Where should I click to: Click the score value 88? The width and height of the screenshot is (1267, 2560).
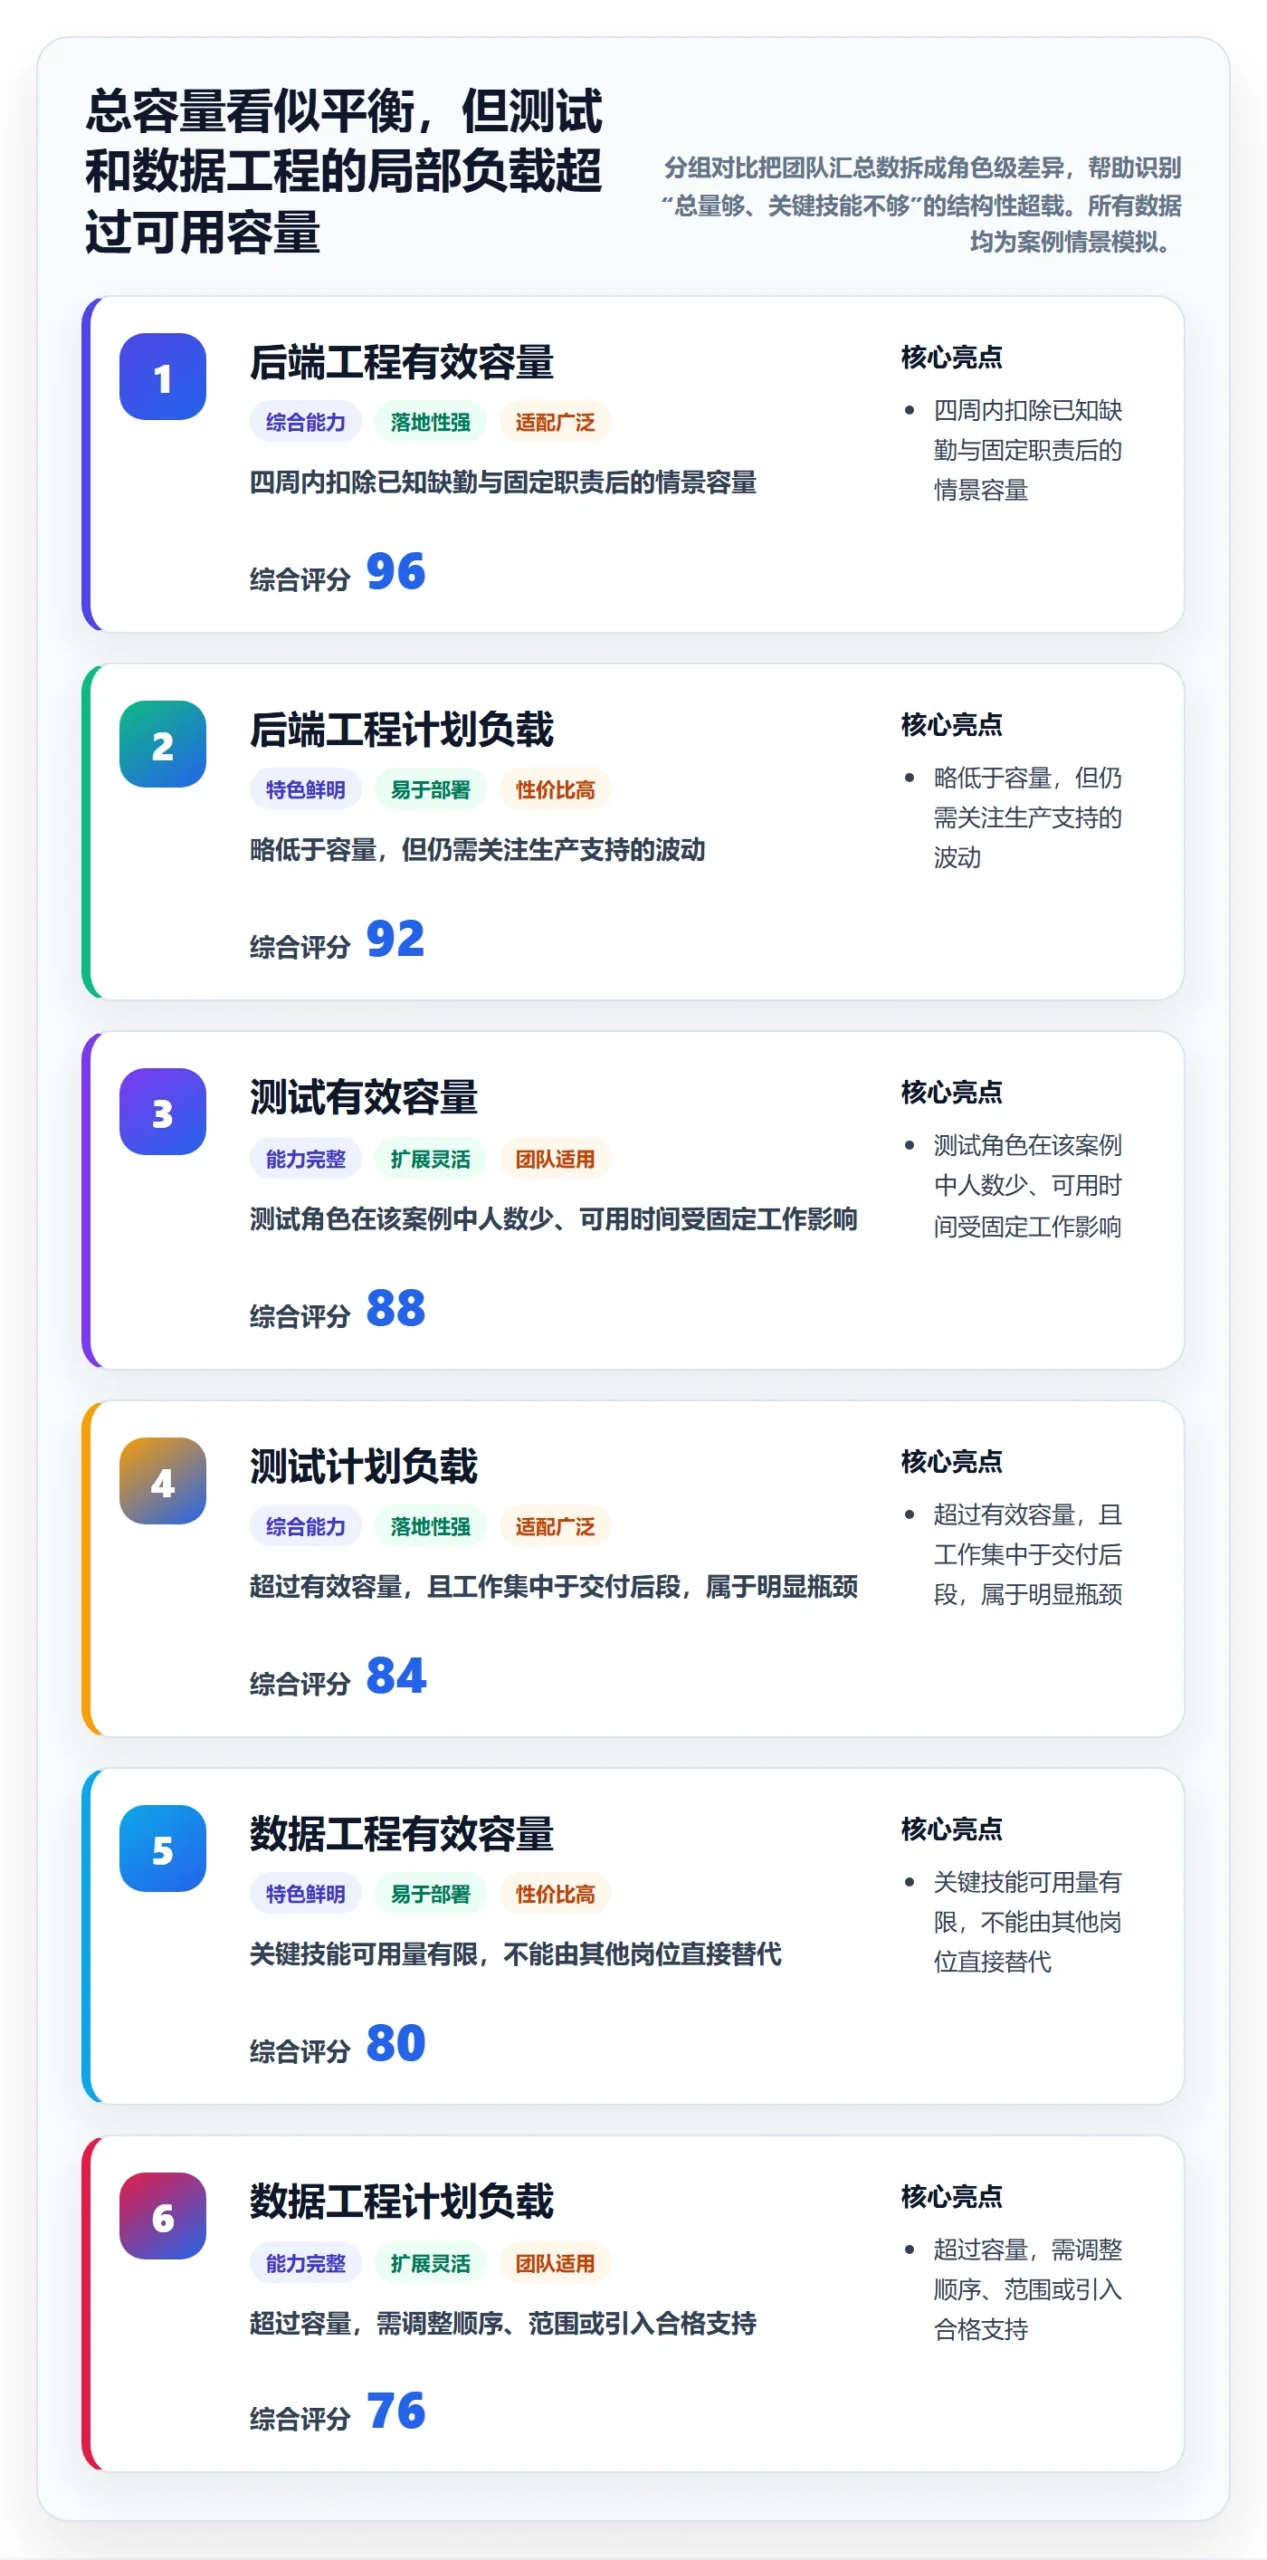pyautogui.click(x=396, y=1308)
